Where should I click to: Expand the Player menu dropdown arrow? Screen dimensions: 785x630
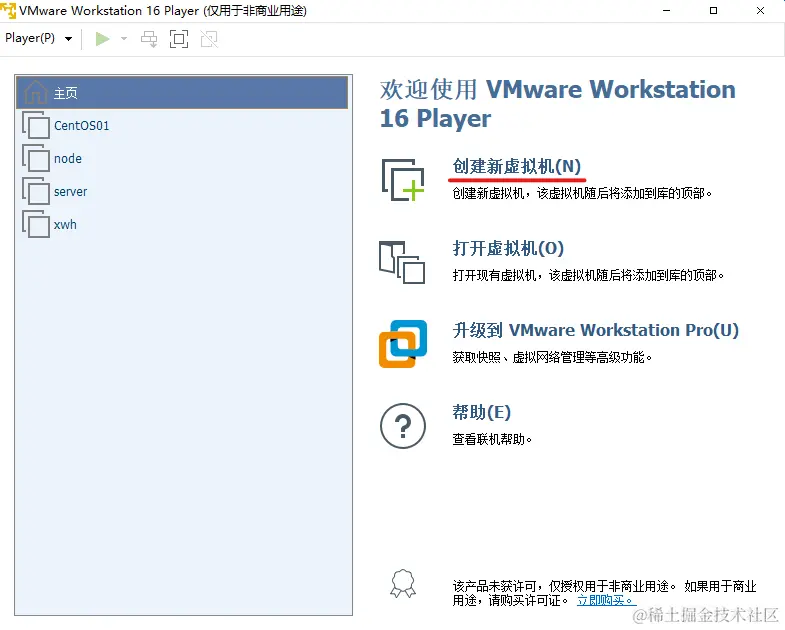(68, 39)
